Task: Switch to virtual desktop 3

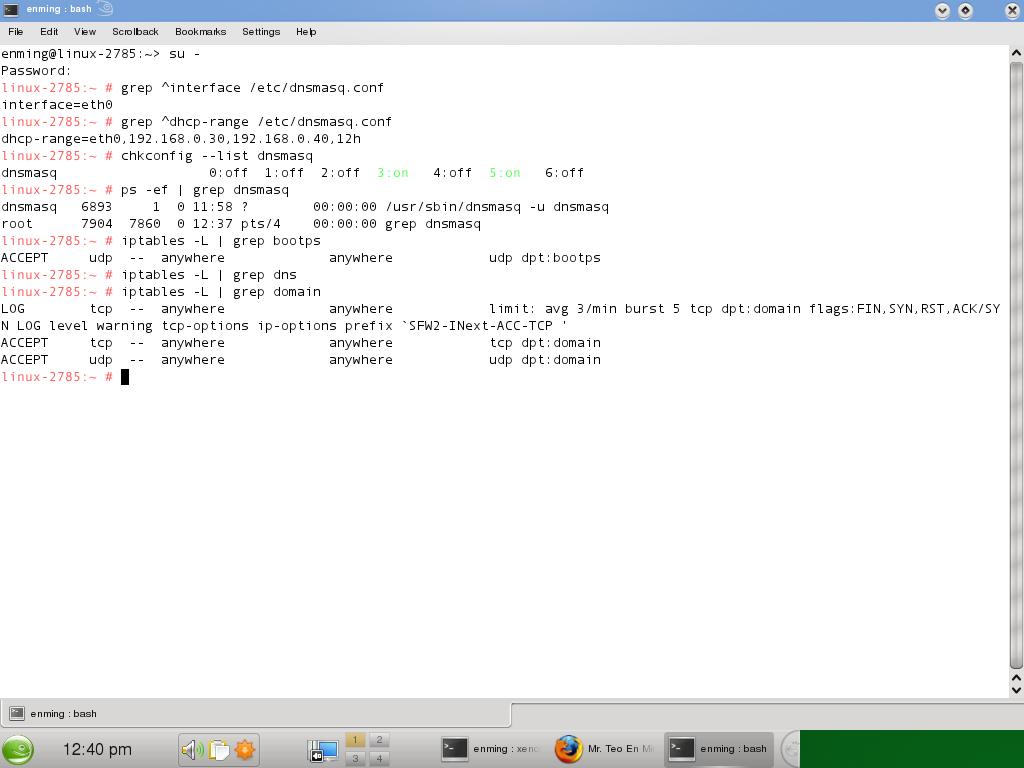Action: pyautogui.click(x=355, y=758)
